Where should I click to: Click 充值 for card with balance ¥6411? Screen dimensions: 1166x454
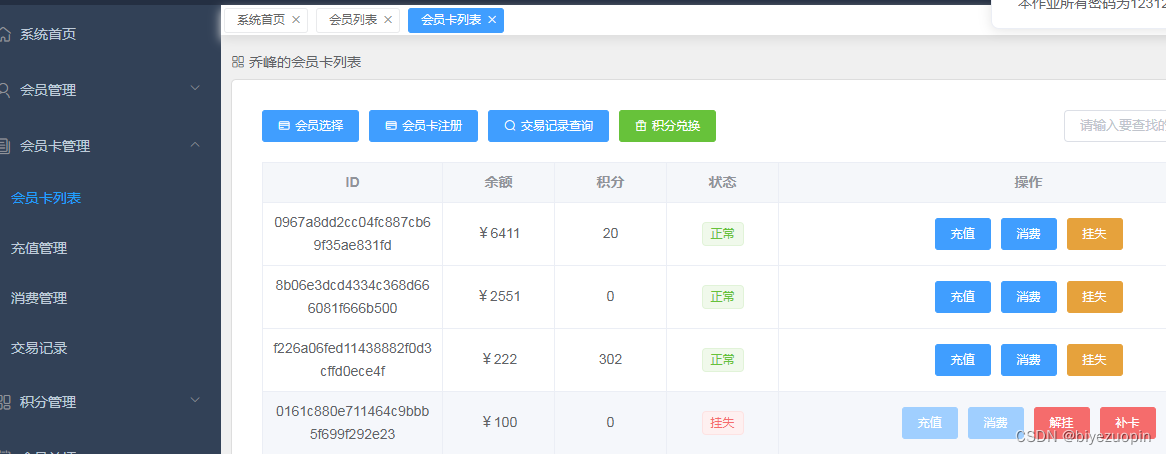point(962,234)
